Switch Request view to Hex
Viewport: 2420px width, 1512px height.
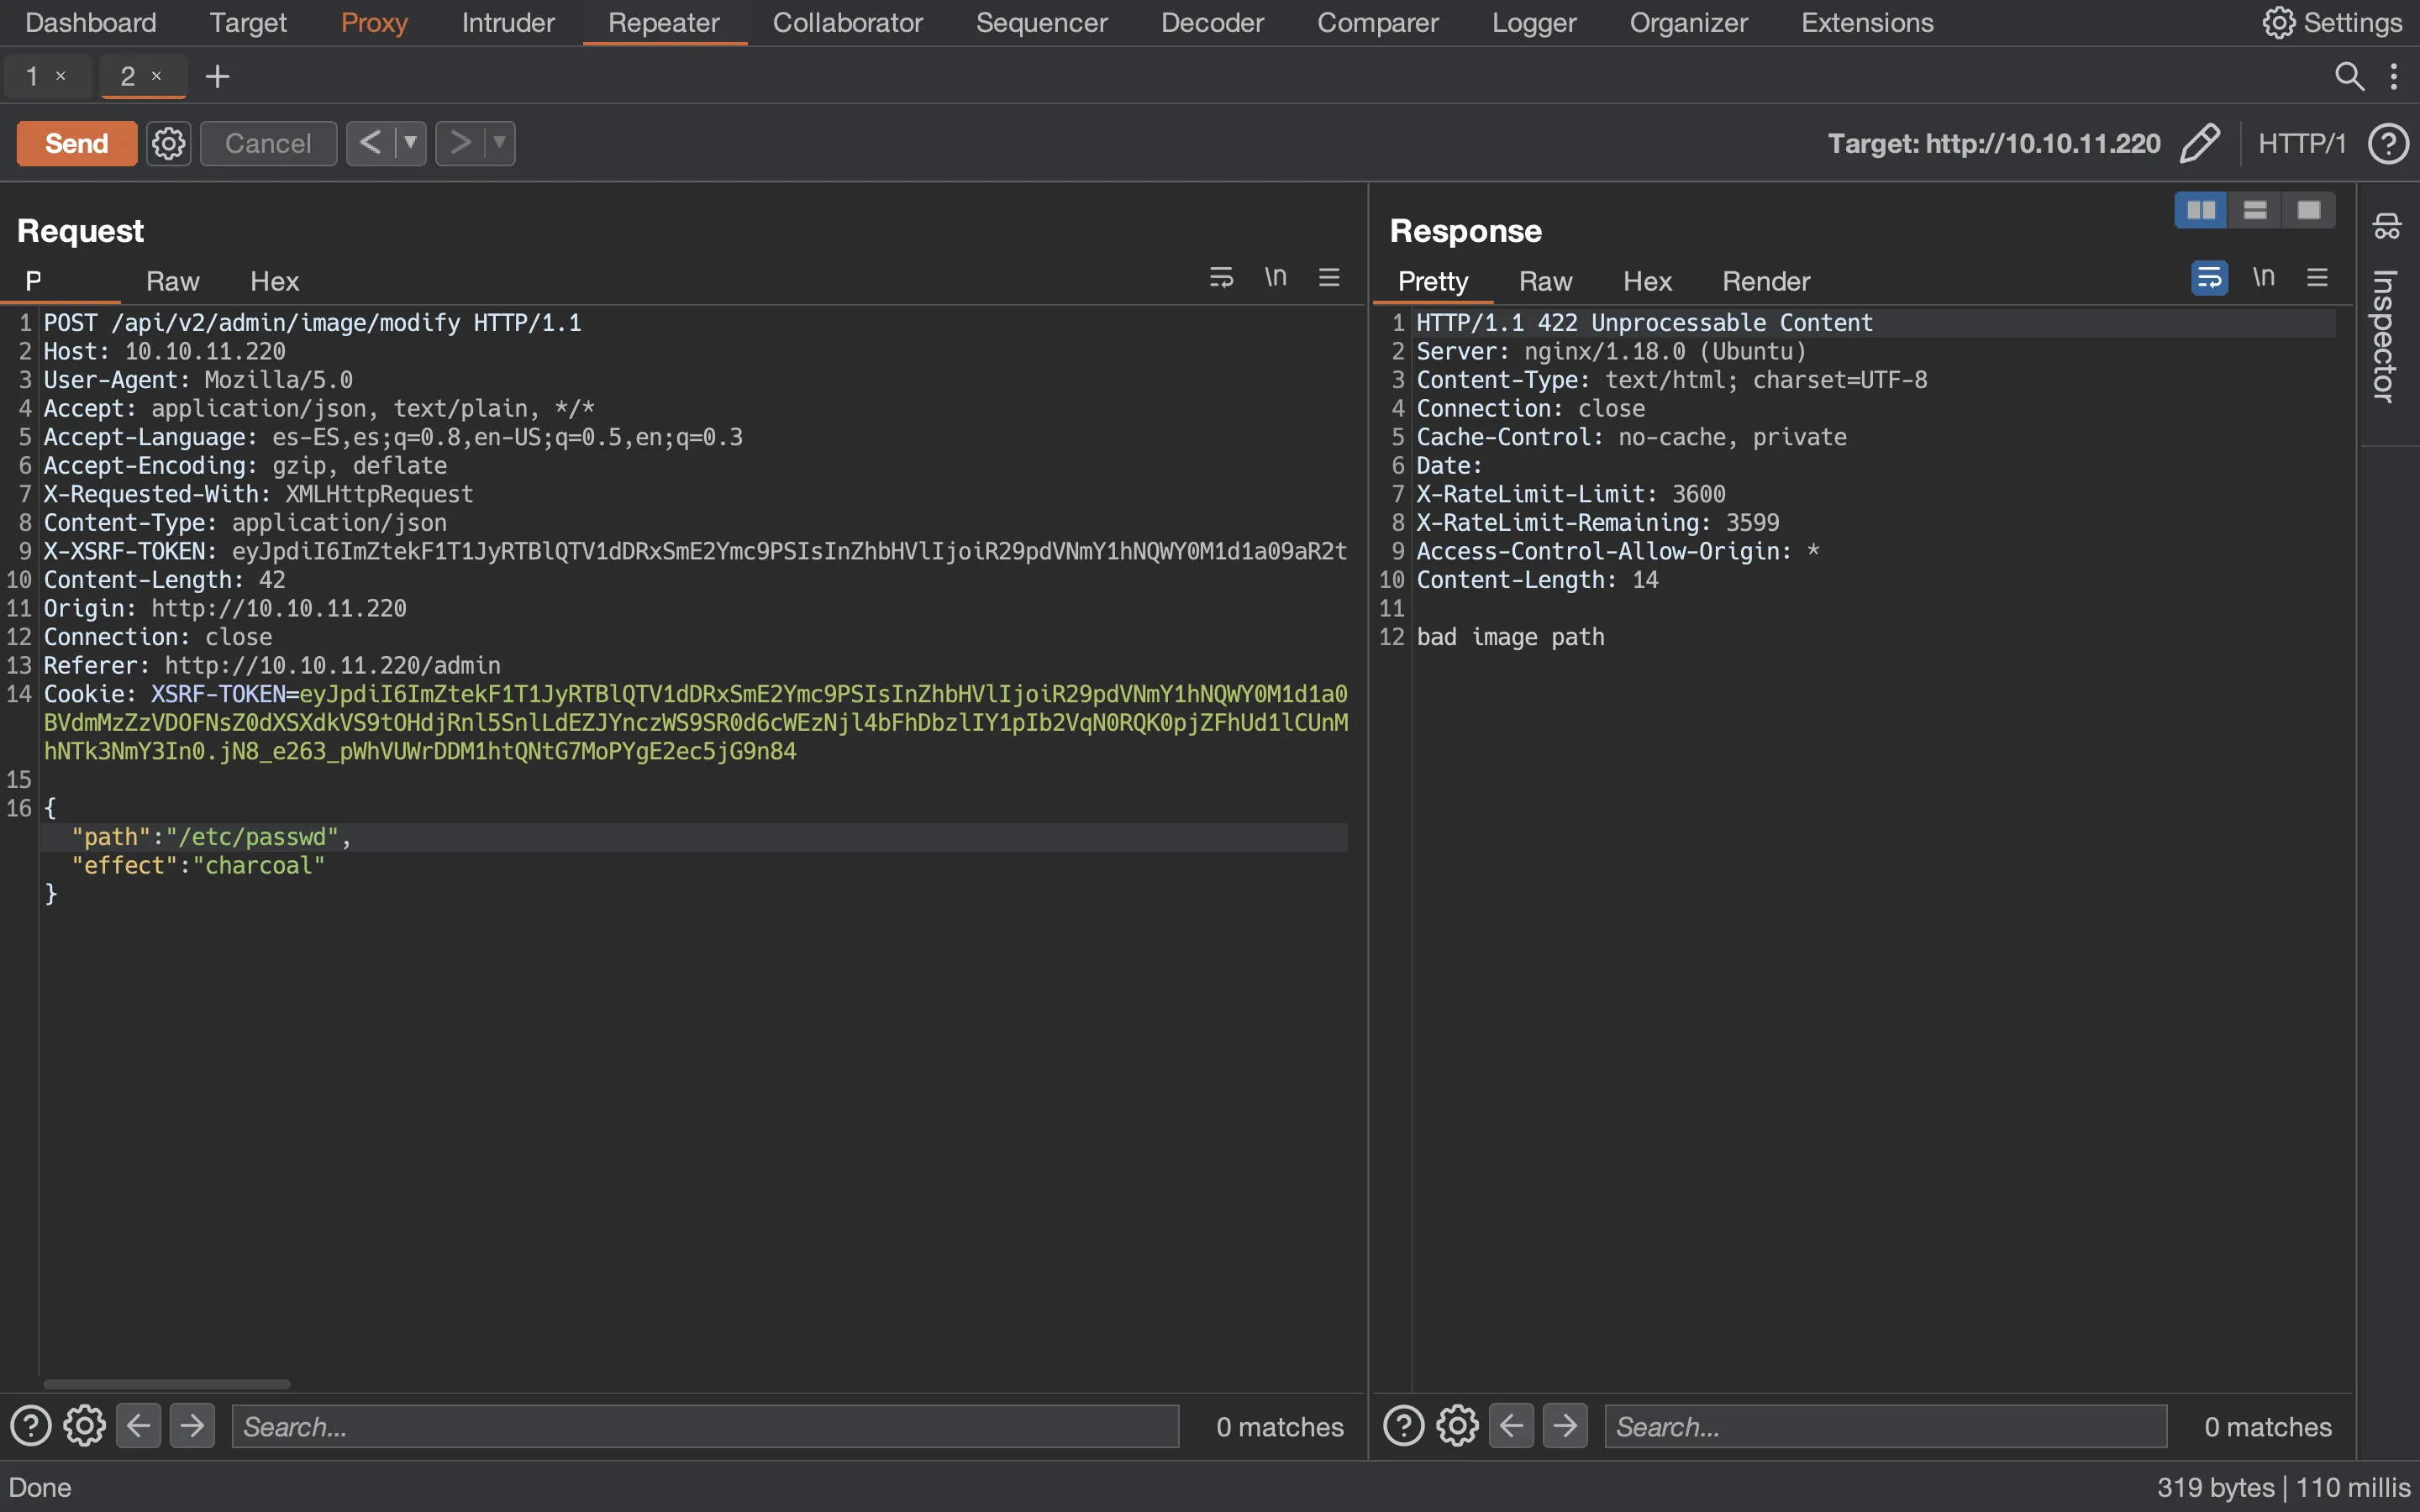pyautogui.click(x=274, y=281)
